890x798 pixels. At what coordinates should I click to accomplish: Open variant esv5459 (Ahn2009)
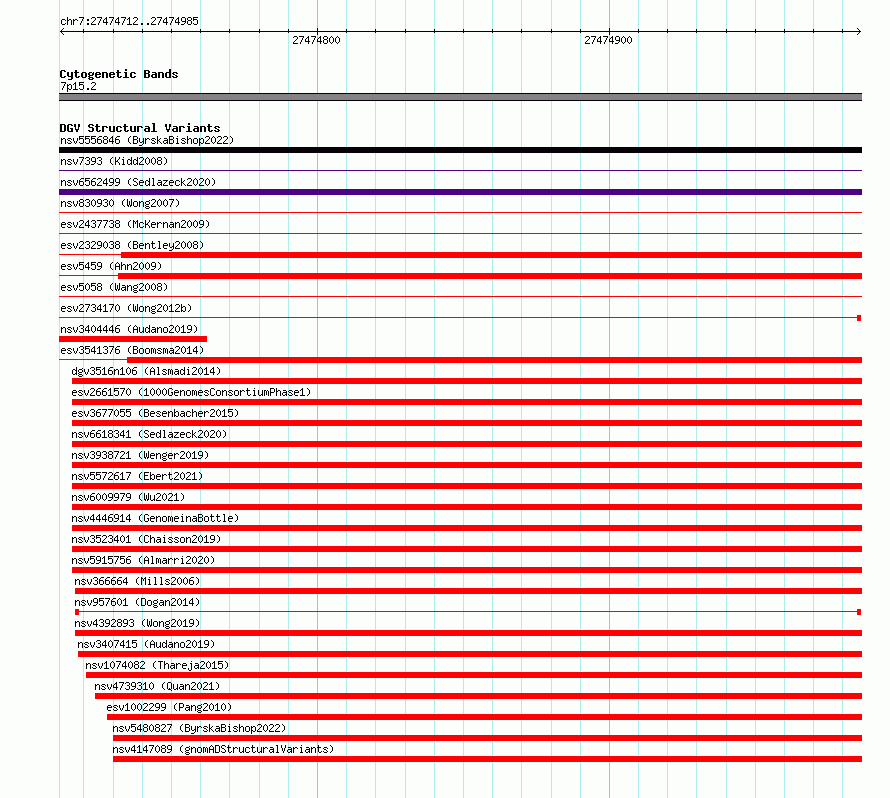[x=111, y=266]
